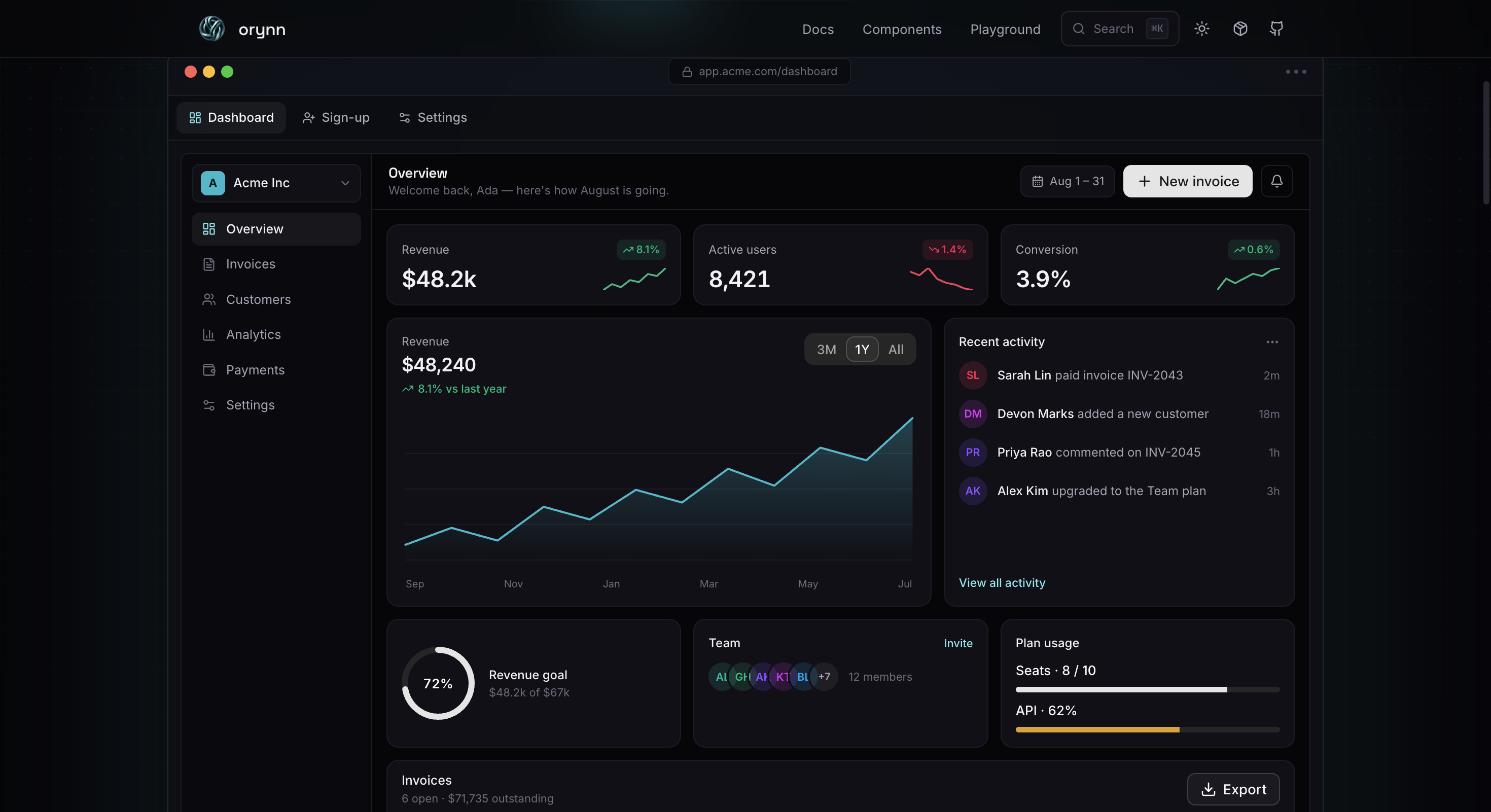The width and height of the screenshot is (1491, 812).
Task: Click the Invite link in Team card
Action: 958,643
